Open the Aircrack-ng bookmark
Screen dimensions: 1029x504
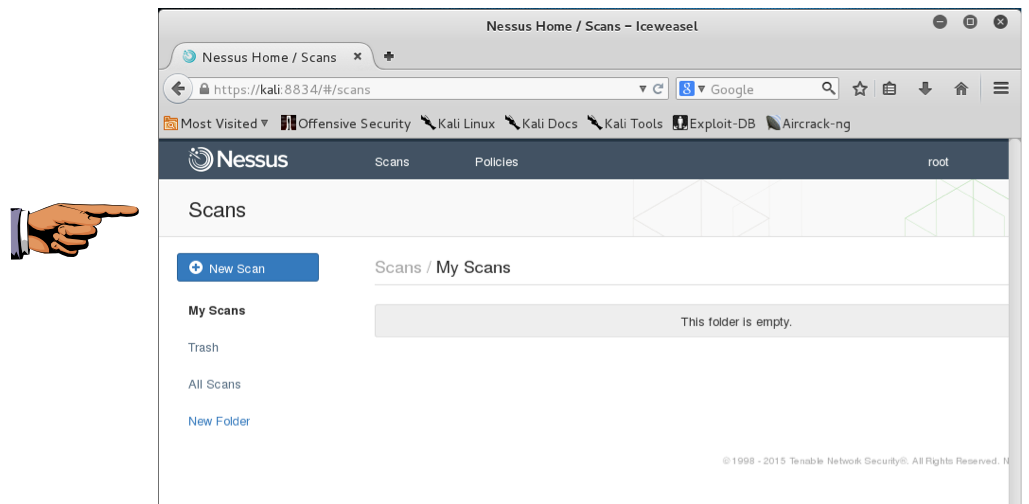(x=808, y=123)
